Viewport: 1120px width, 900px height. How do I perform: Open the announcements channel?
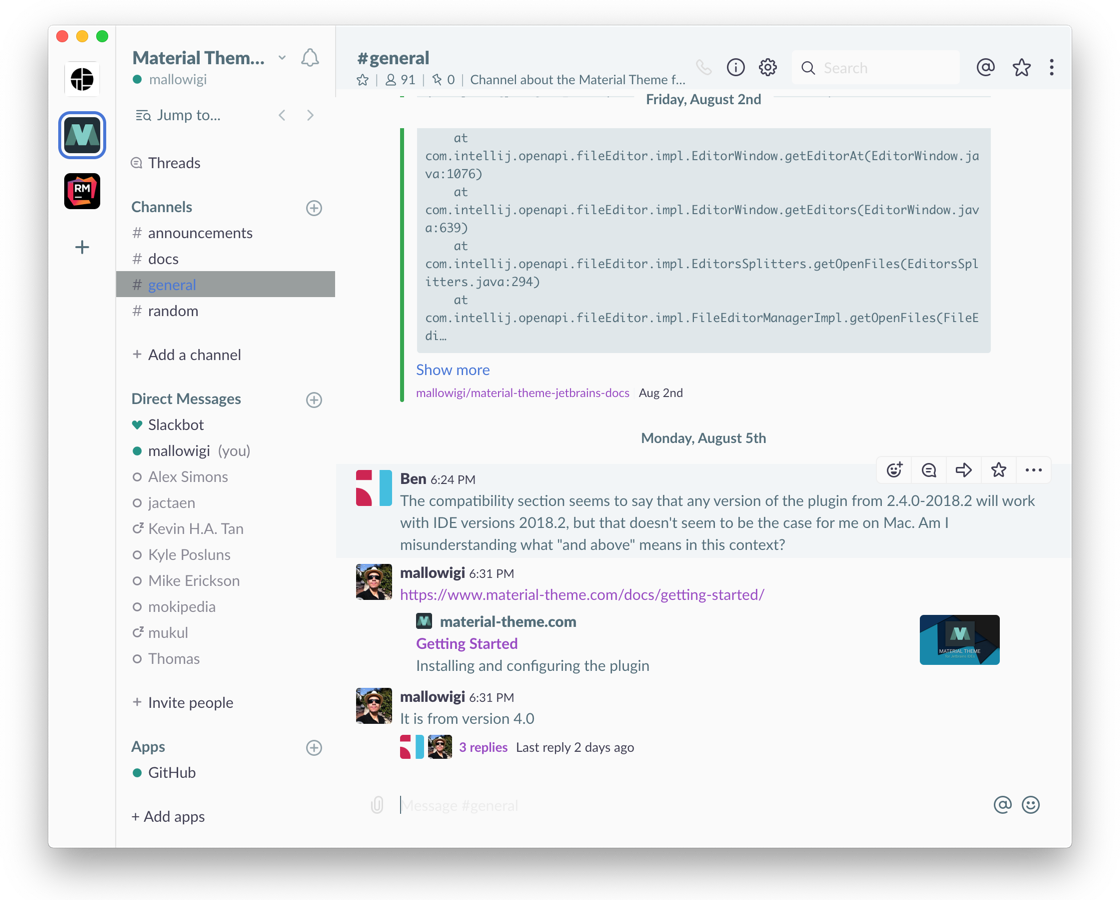click(225, 233)
